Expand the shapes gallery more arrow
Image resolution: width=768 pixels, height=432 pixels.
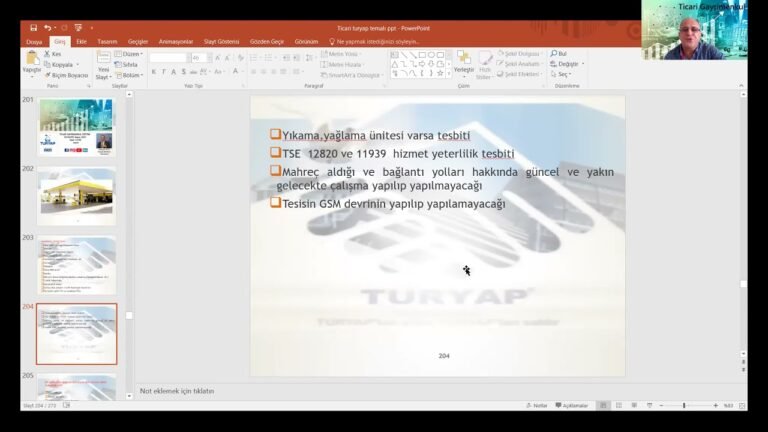[x=449, y=74]
